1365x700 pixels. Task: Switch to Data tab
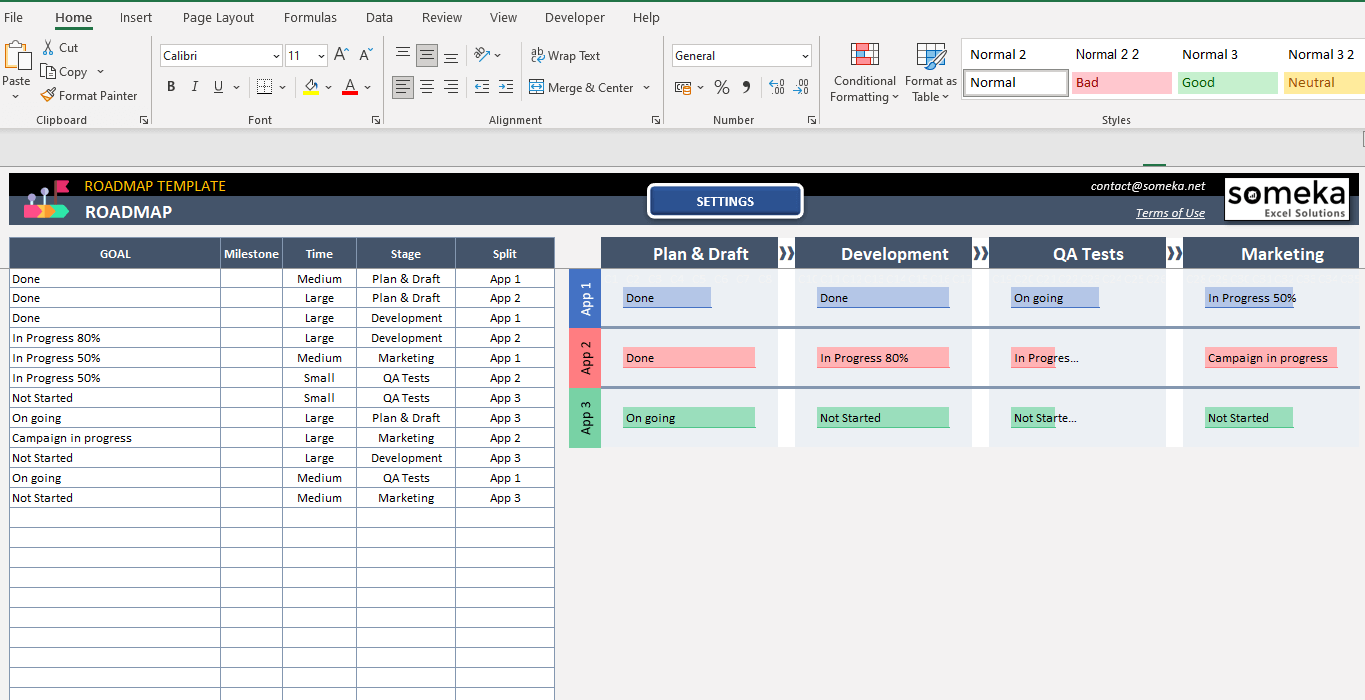pos(379,17)
